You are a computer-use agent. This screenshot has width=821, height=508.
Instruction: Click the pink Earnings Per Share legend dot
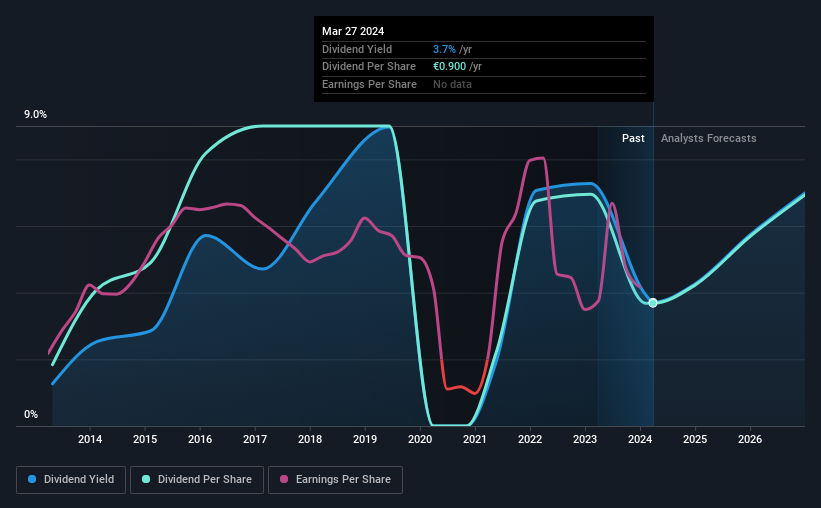click(284, 479)
